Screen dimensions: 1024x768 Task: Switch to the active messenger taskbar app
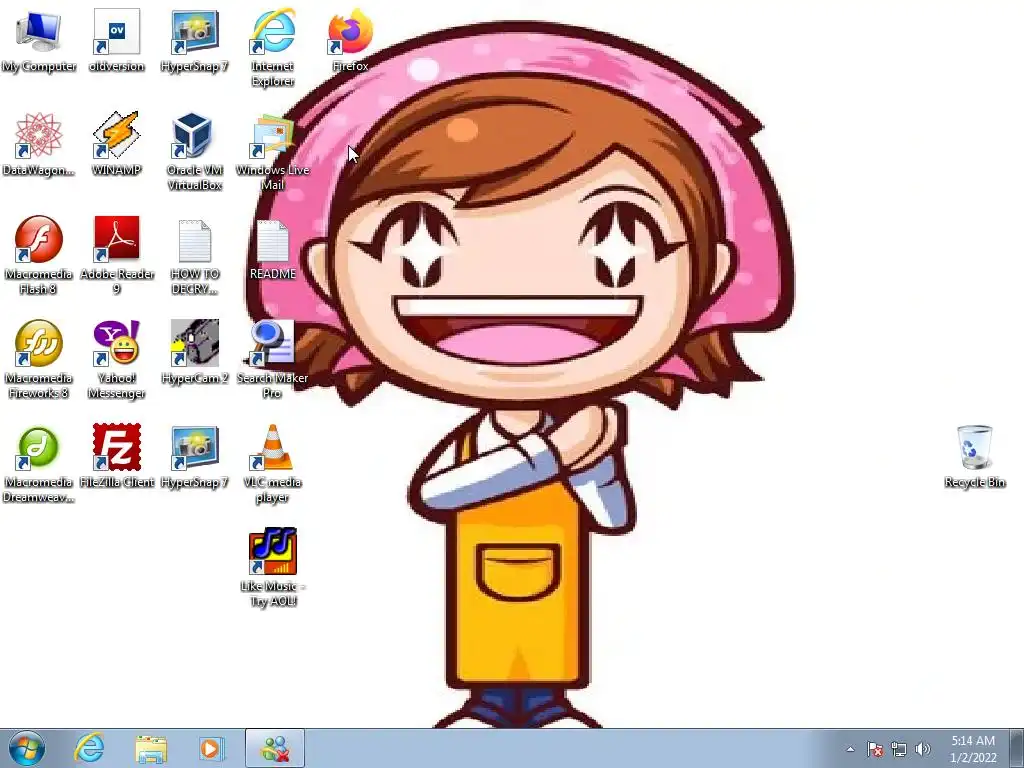point(275,748)
